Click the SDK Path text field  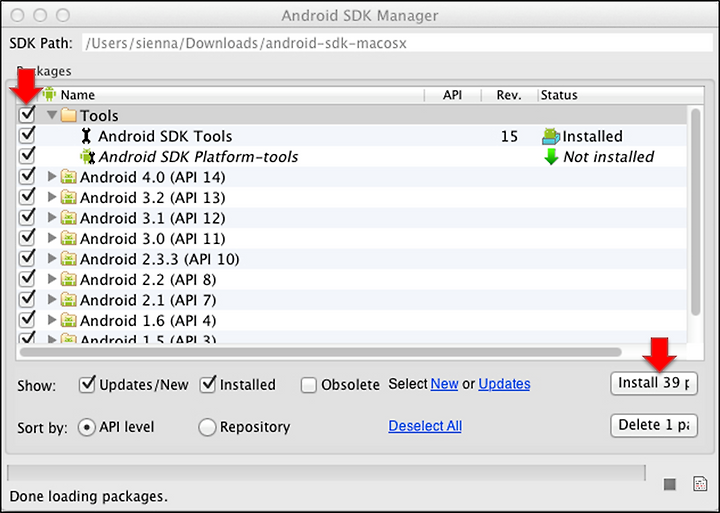tap(397, 43)
